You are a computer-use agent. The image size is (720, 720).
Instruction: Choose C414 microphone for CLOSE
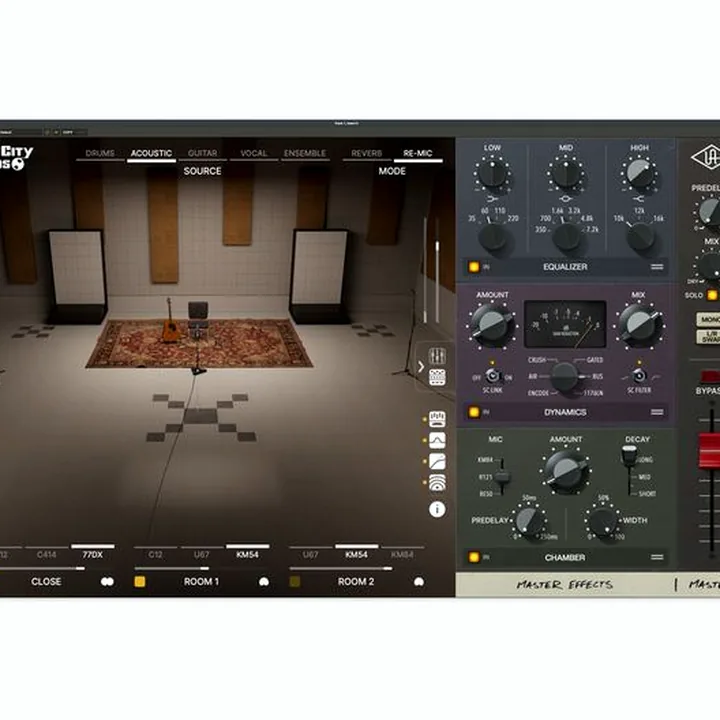(x=46, y=554)
